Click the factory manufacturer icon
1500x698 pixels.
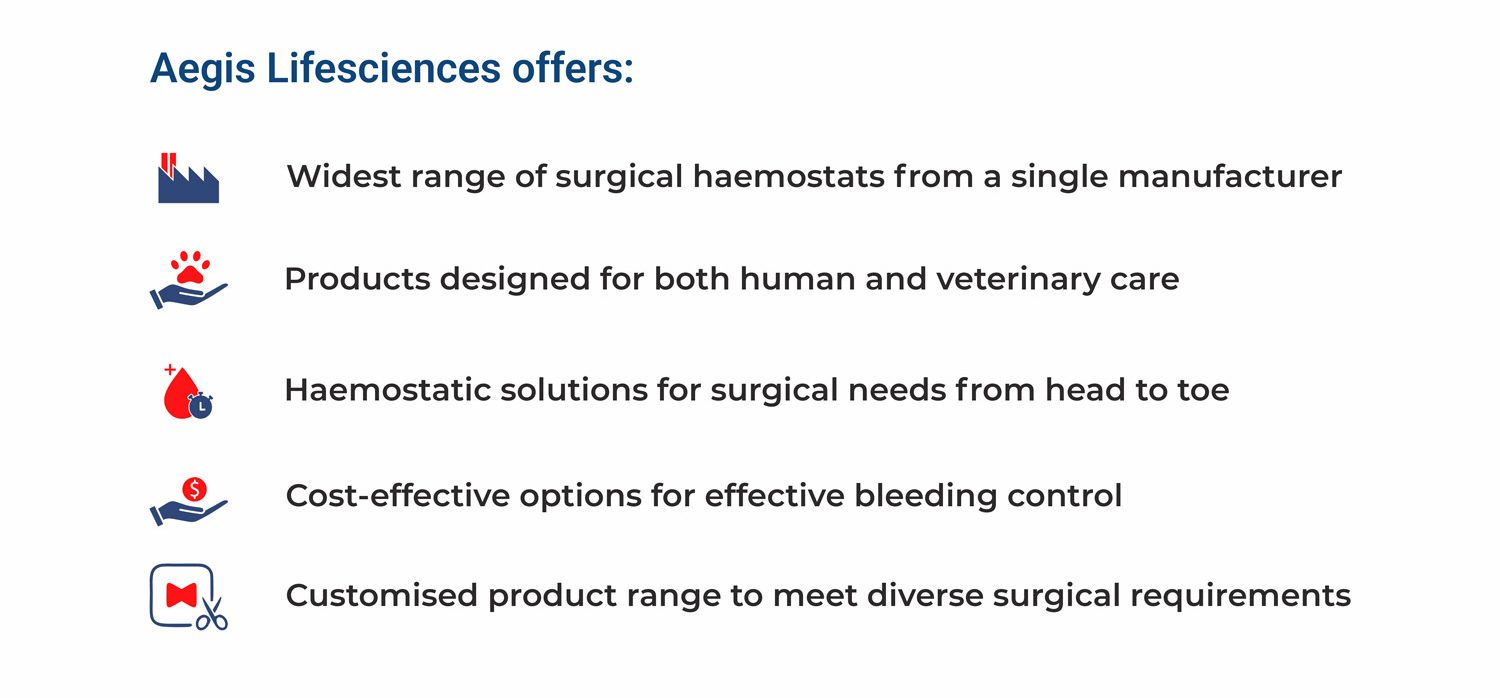click(188, 178)
